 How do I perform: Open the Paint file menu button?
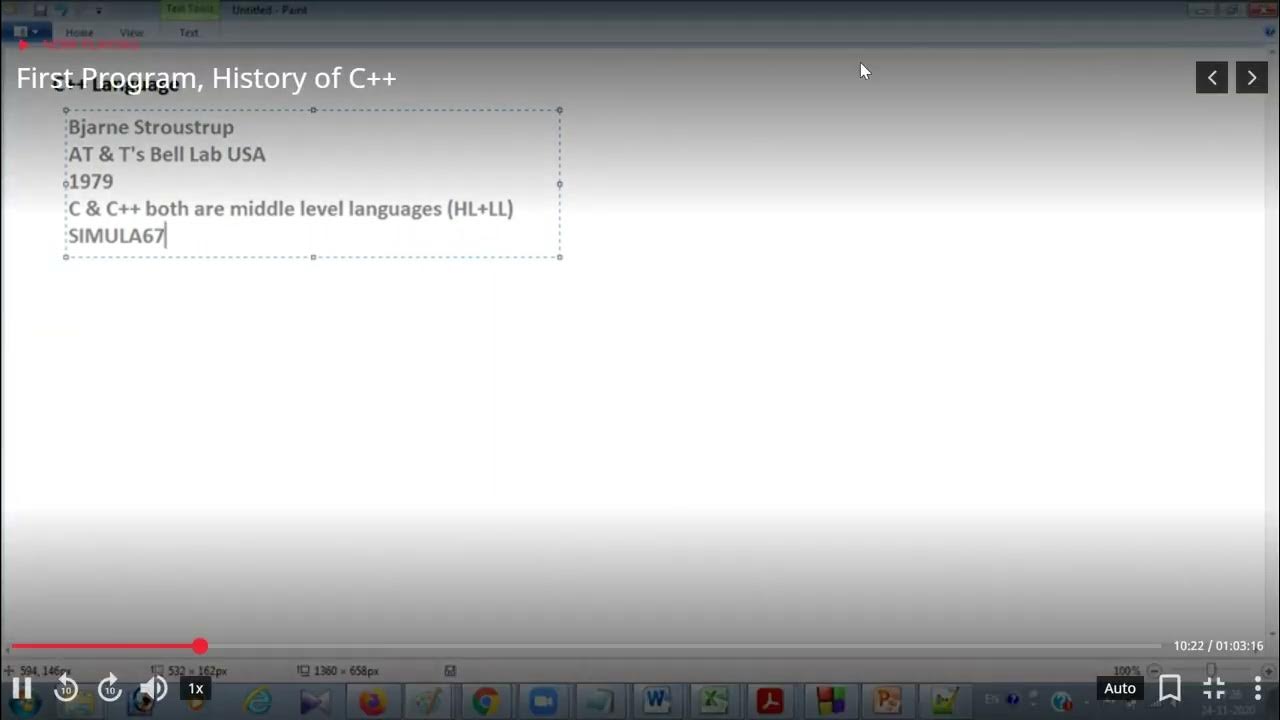pos(26,32)
